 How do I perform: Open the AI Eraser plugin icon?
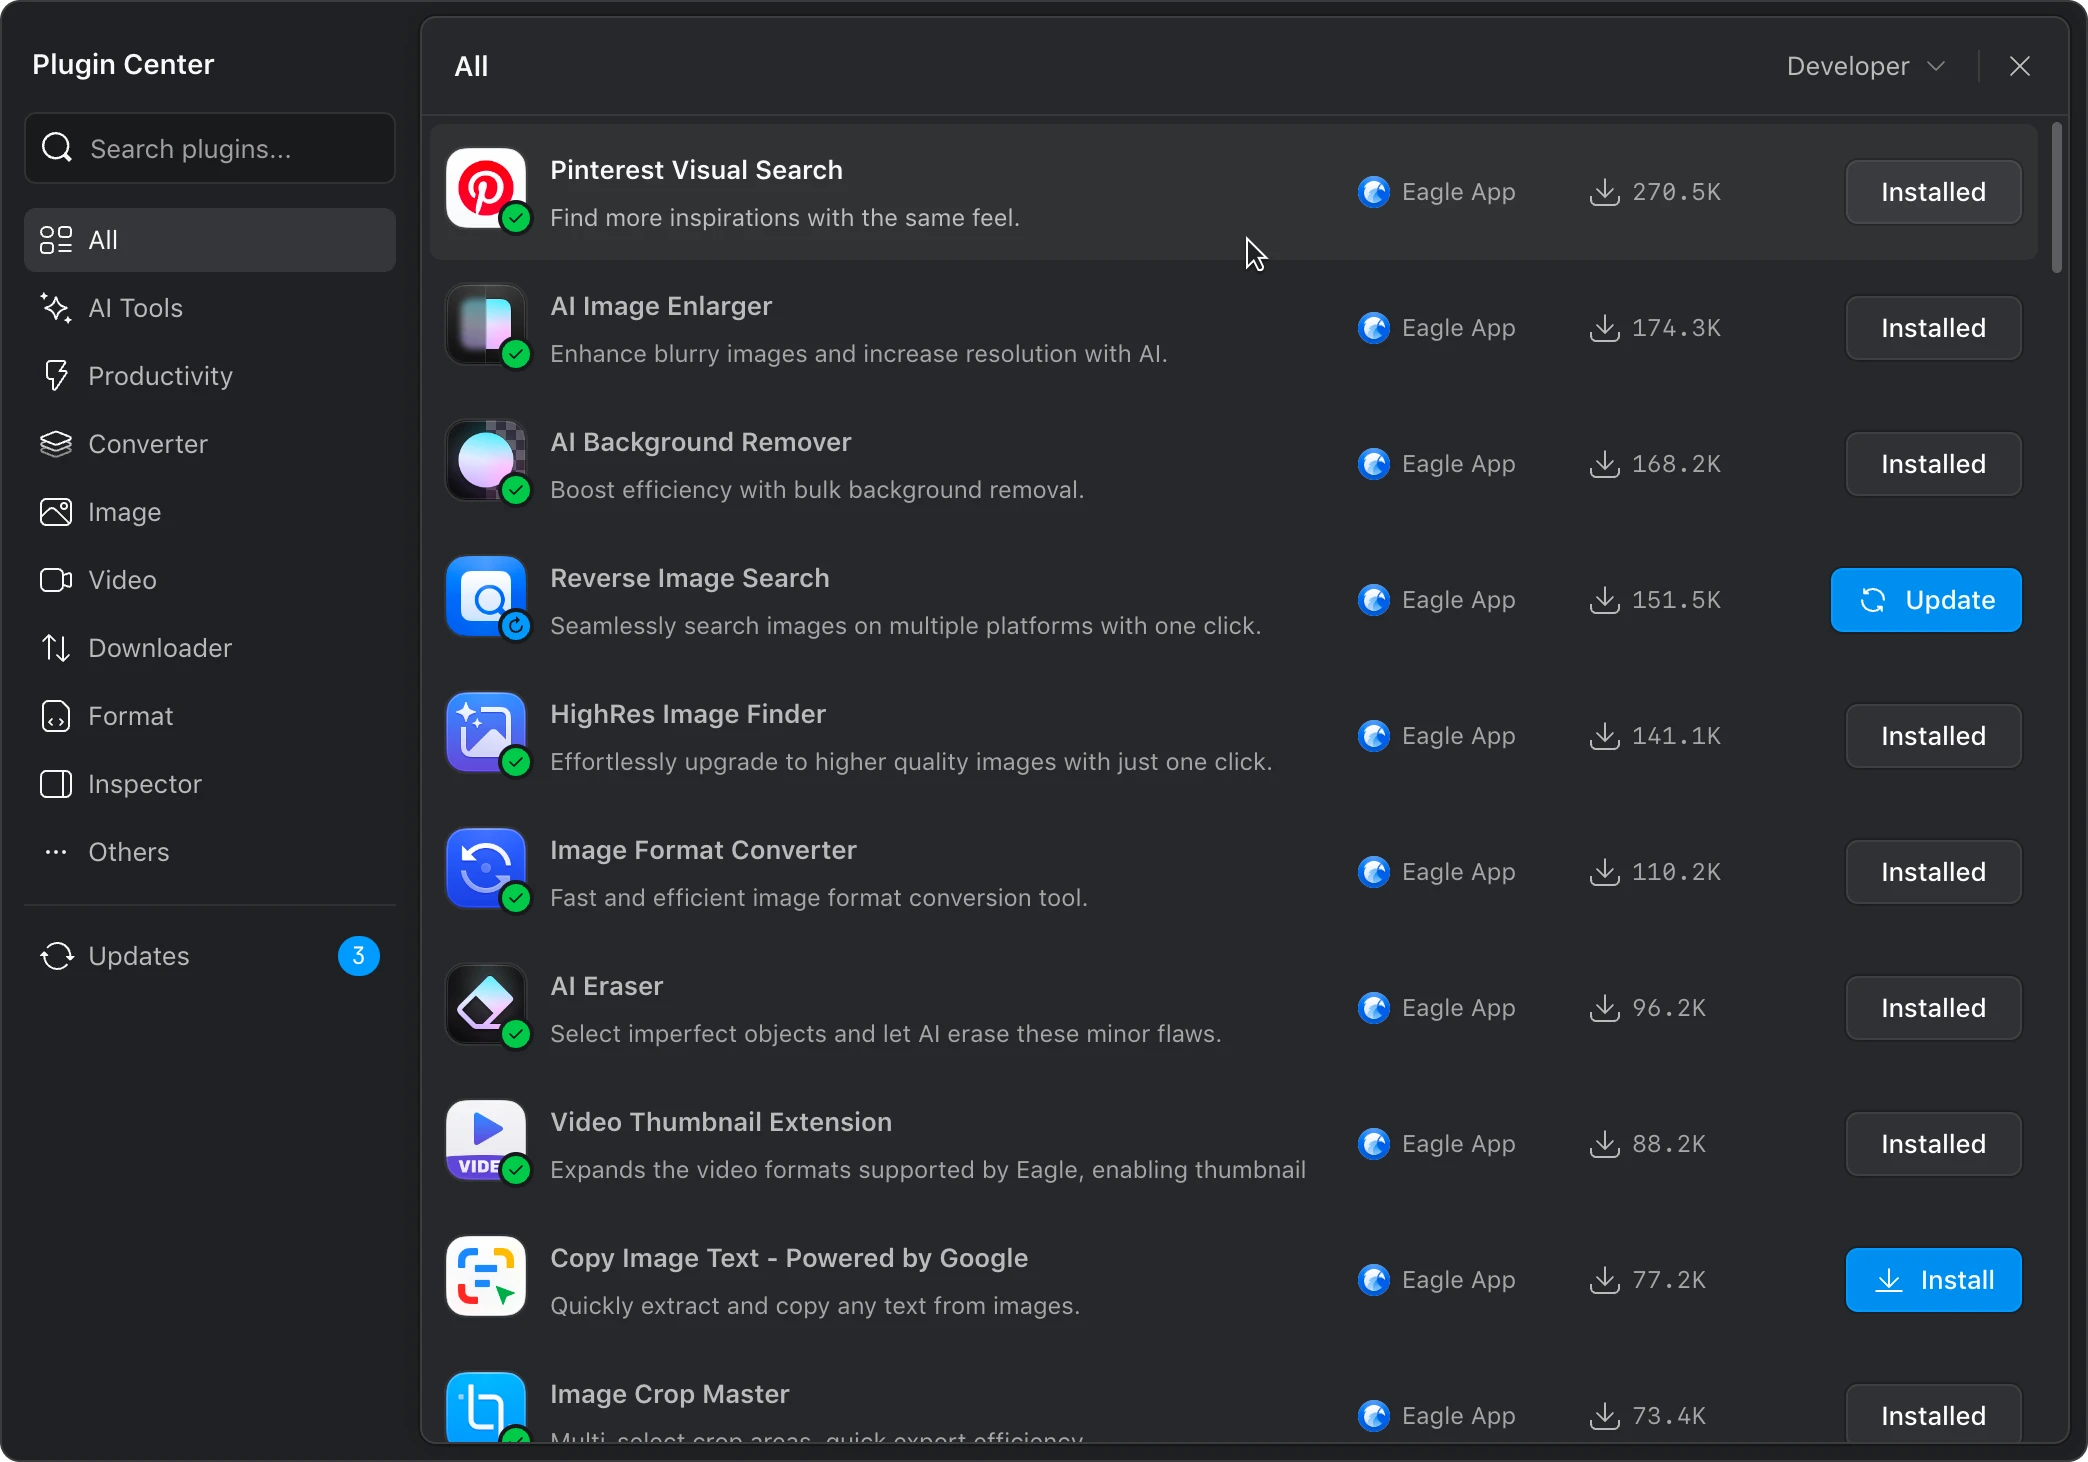[x=486, y=1005]
